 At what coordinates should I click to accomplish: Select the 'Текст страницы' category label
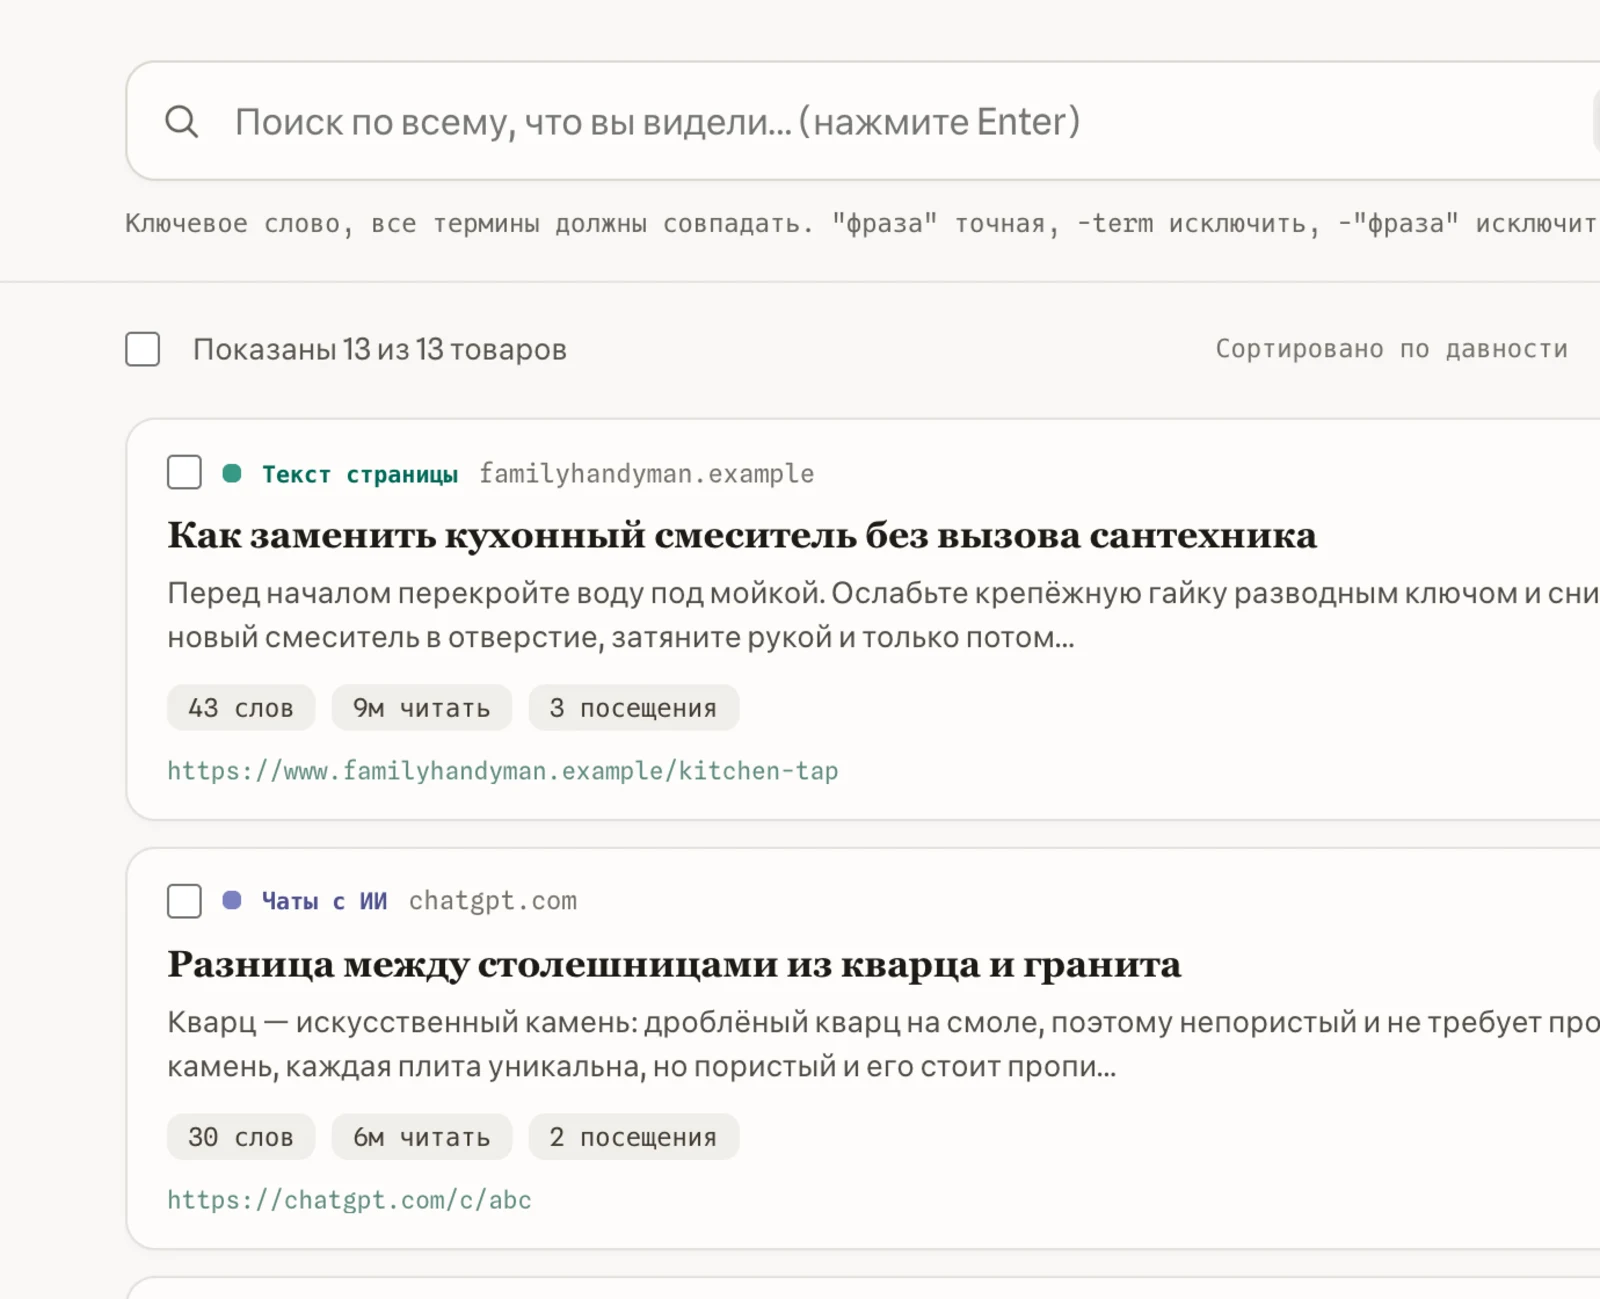click(360, 474)
